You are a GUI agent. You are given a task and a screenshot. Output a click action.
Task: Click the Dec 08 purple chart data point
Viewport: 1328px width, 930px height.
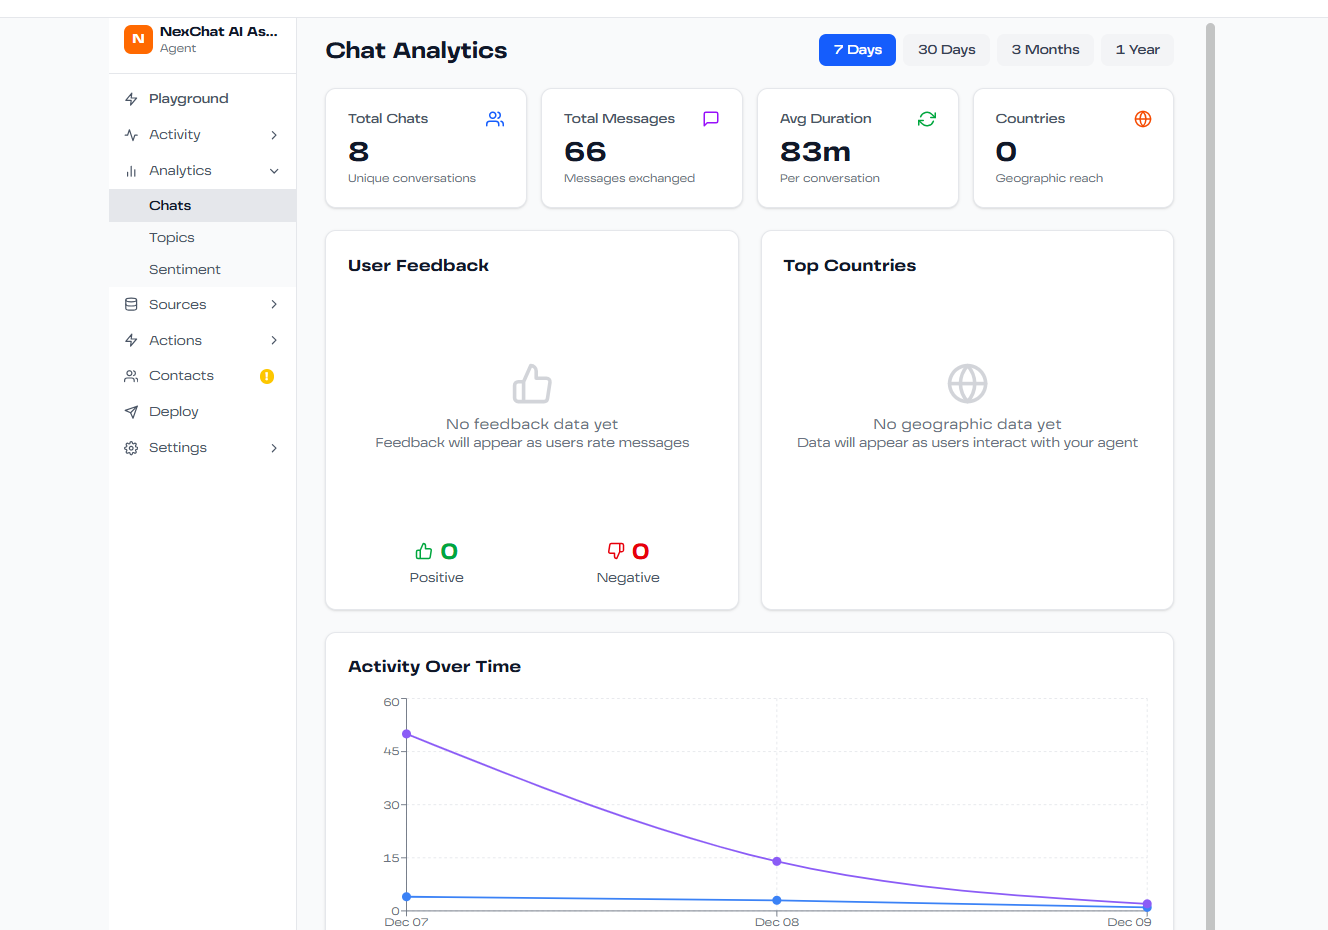[777, 861]
